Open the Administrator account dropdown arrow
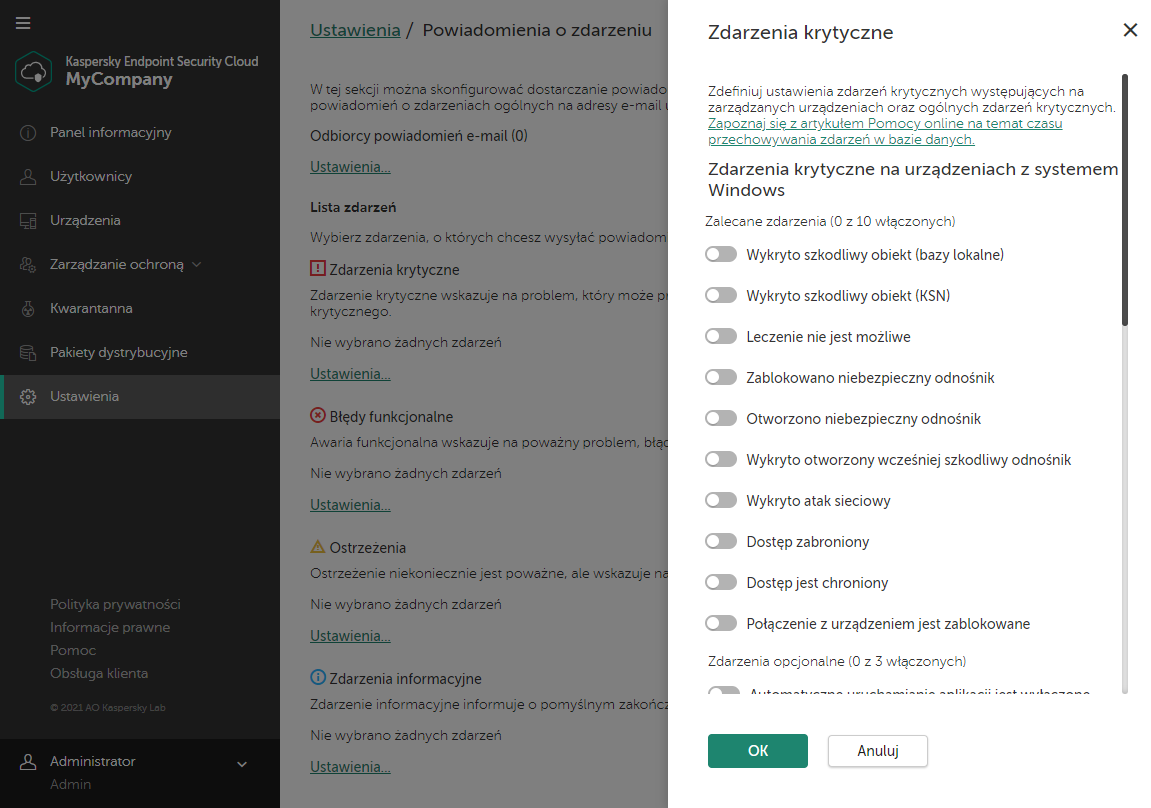Viewport: 1151px width, 808px height. [241, 765]
